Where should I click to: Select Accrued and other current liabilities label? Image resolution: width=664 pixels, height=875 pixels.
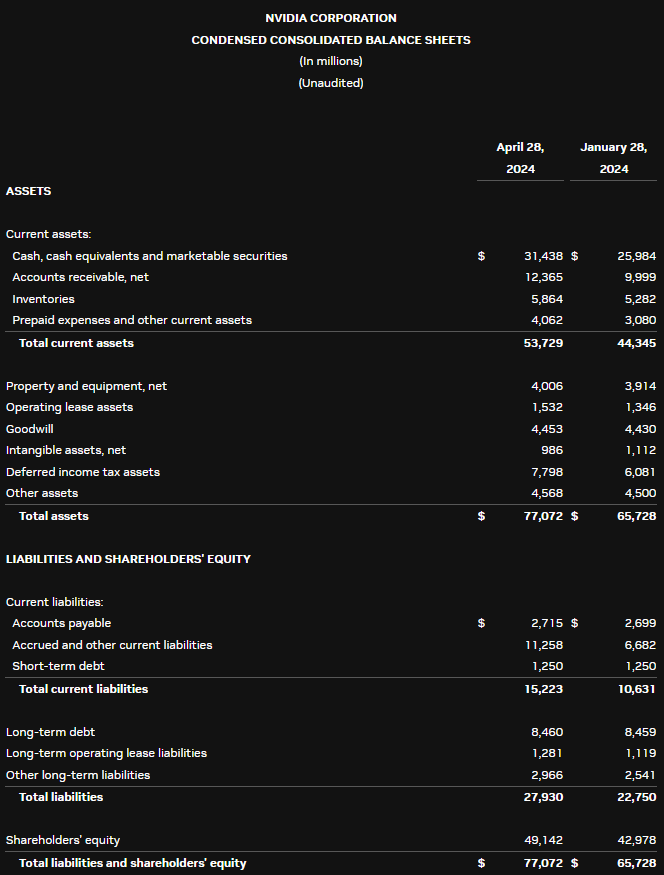point(112,645)
